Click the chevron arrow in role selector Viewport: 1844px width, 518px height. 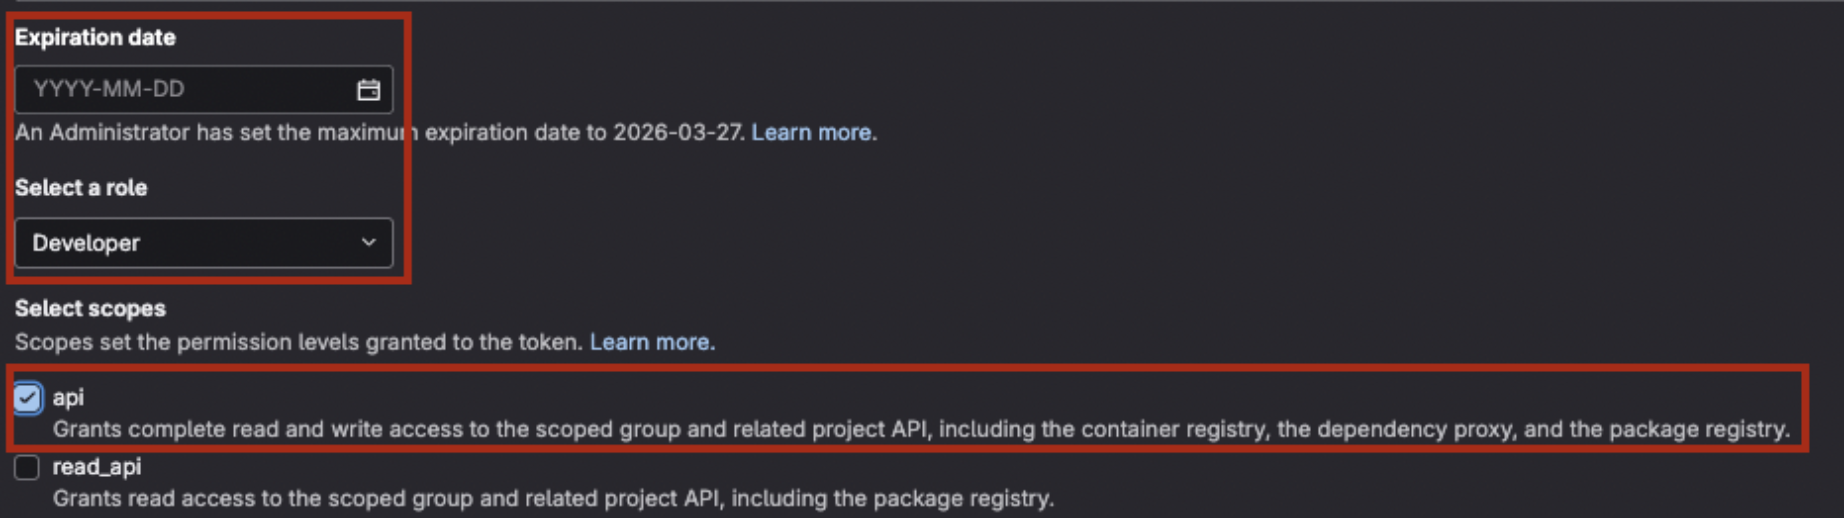click(368, 243)
